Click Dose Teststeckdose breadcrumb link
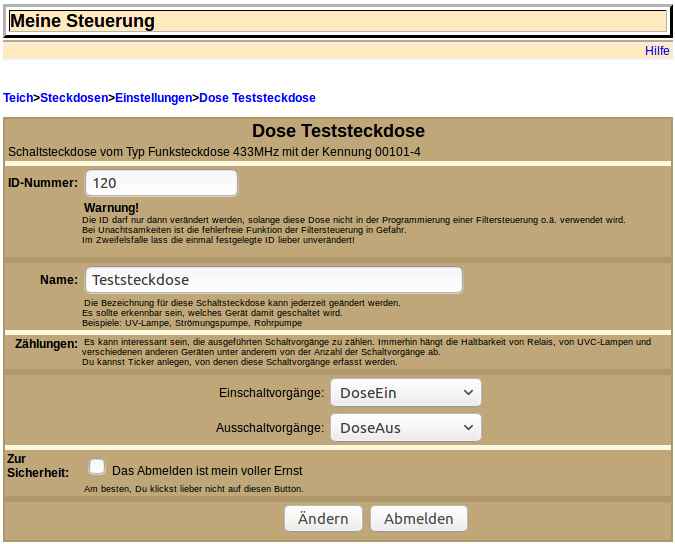675x544 pixels. tap(257, 98)
